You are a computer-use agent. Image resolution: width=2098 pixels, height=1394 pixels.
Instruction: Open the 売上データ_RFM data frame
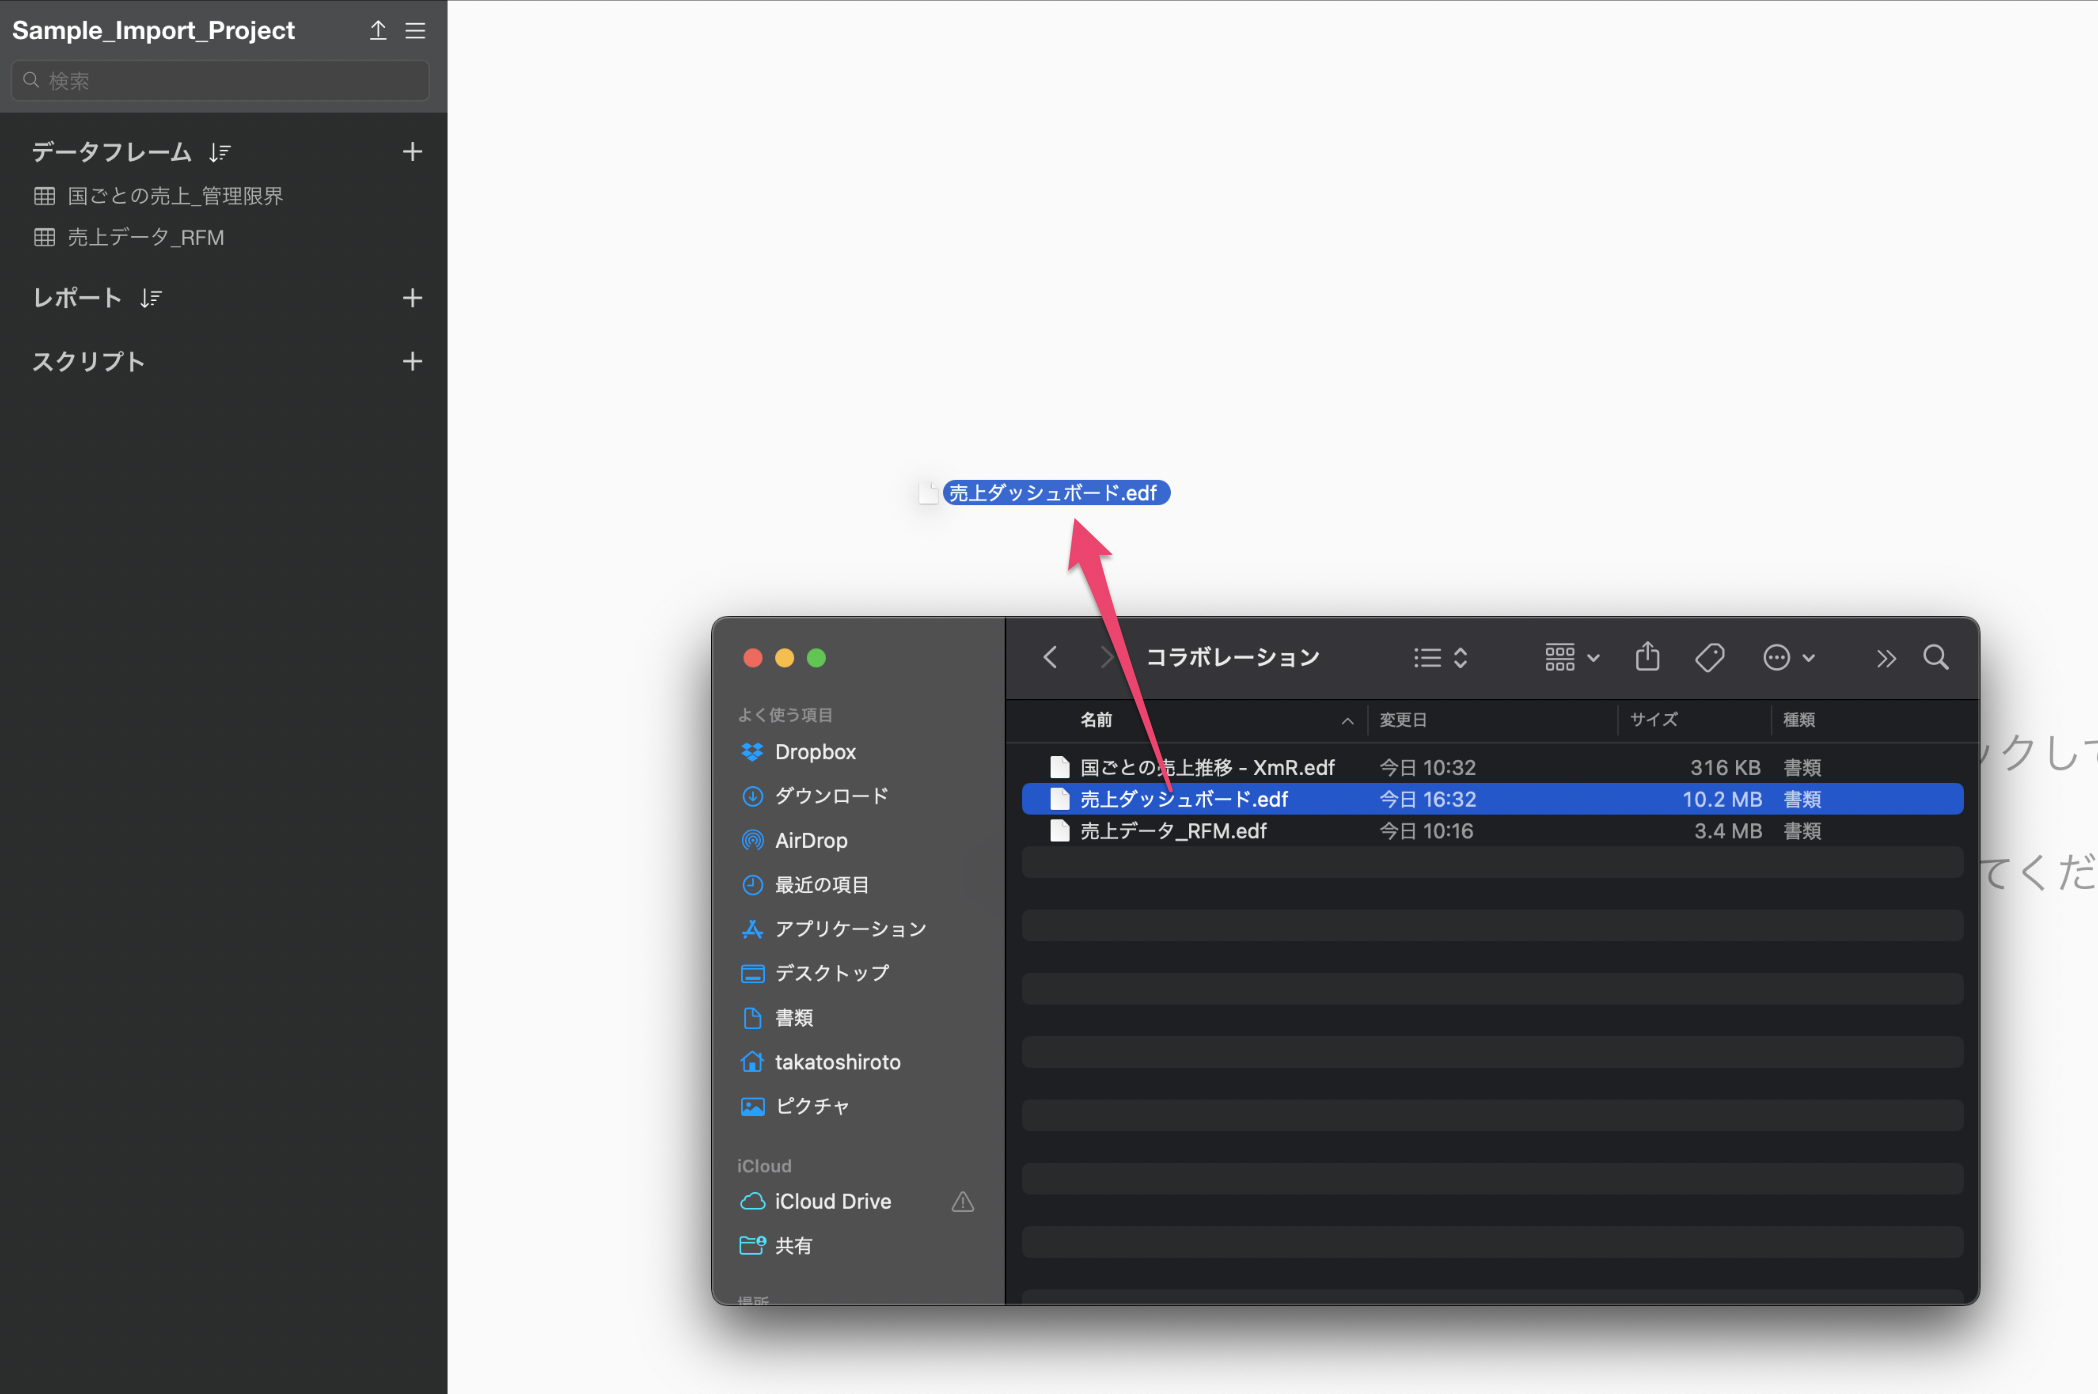(x=146, y=238)
